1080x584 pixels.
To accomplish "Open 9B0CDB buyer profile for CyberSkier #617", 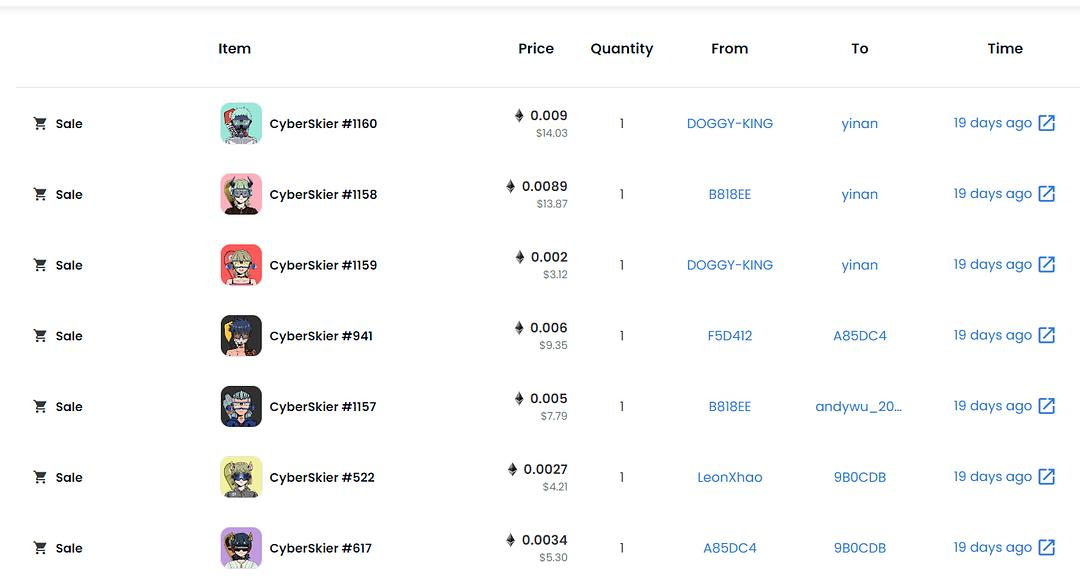I will [859, 548].
